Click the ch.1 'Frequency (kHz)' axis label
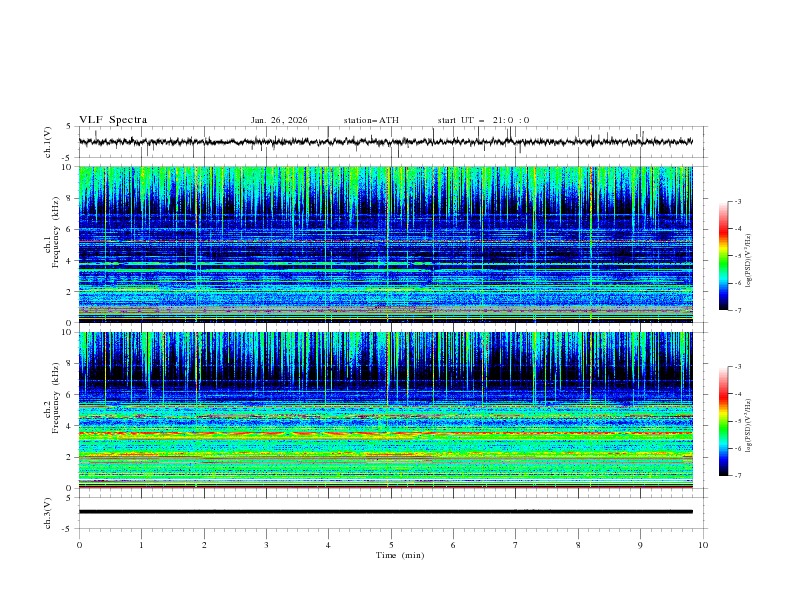This screenshot has width=792, height=612. click(x=56, y=232)
